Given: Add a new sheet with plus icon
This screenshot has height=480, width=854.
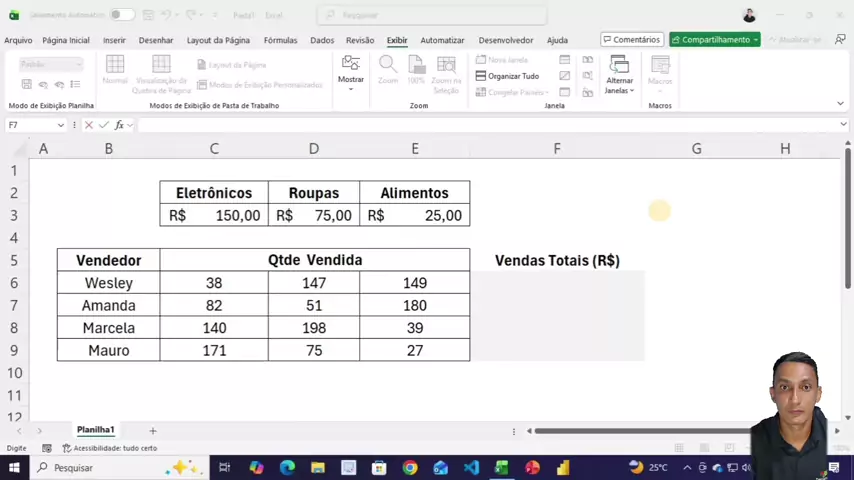Looking at the screenshot, I should click(153, 430).
